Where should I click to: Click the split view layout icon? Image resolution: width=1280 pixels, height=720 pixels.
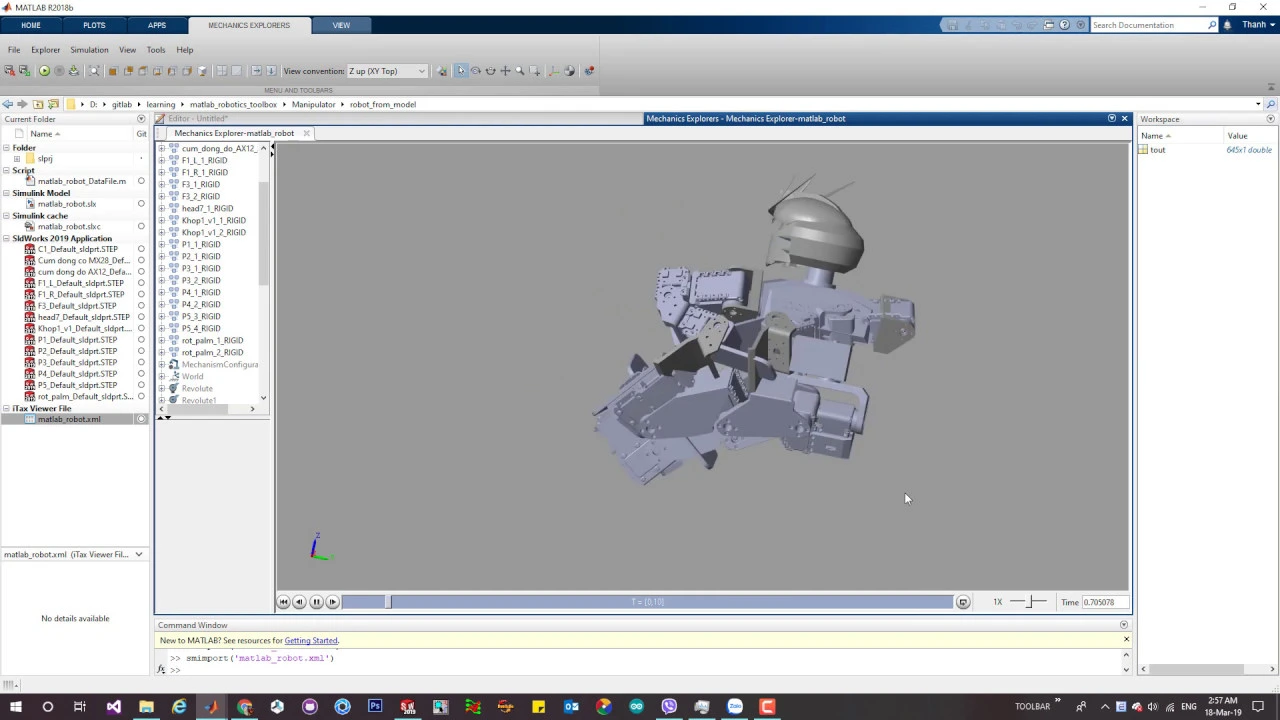[x=222, y=71]
